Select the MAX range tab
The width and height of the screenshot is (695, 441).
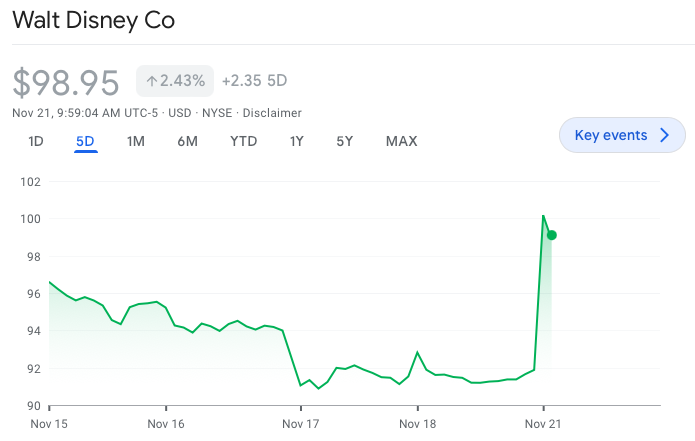tap(402, 141)
